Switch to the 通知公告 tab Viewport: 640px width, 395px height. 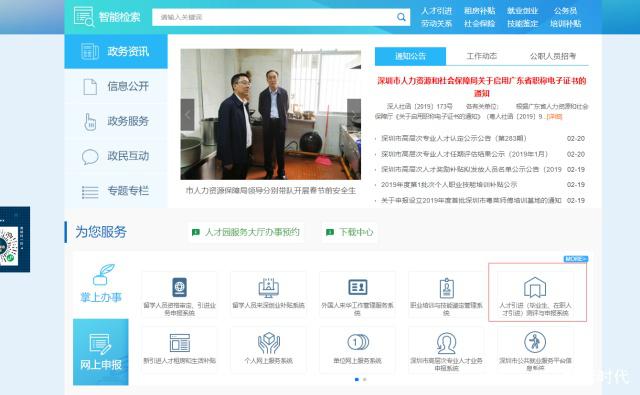pos(410,56)
